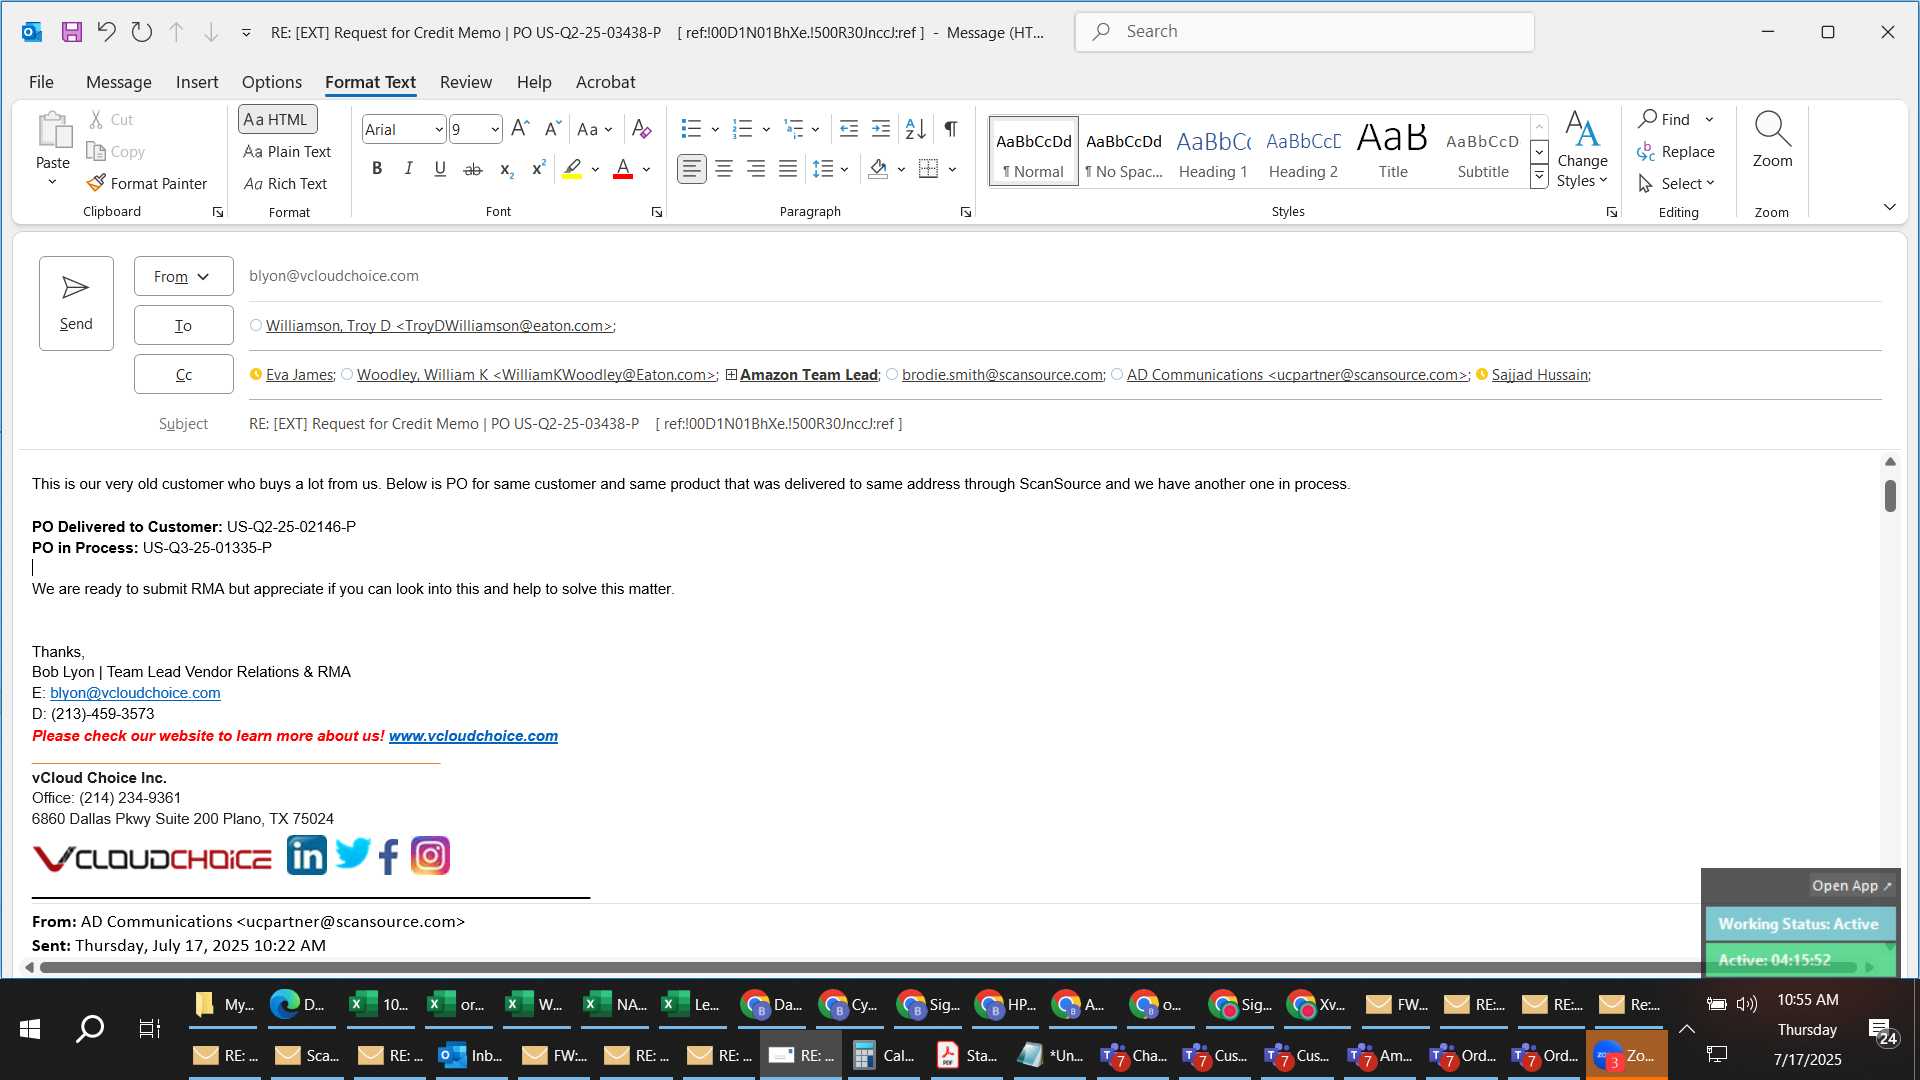
Task: Open the Zoom app in taskbar
Action: click(1627, 1055)
